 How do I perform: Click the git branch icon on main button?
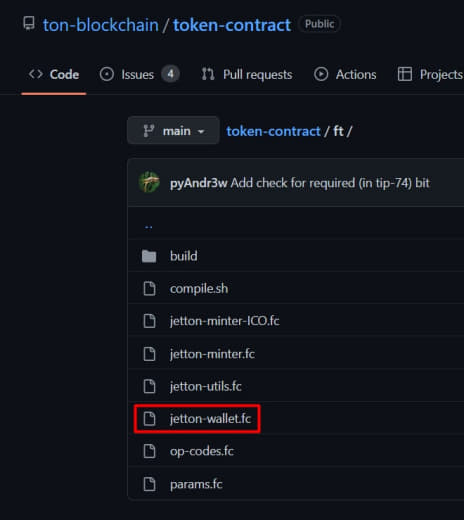click(149, 131)
